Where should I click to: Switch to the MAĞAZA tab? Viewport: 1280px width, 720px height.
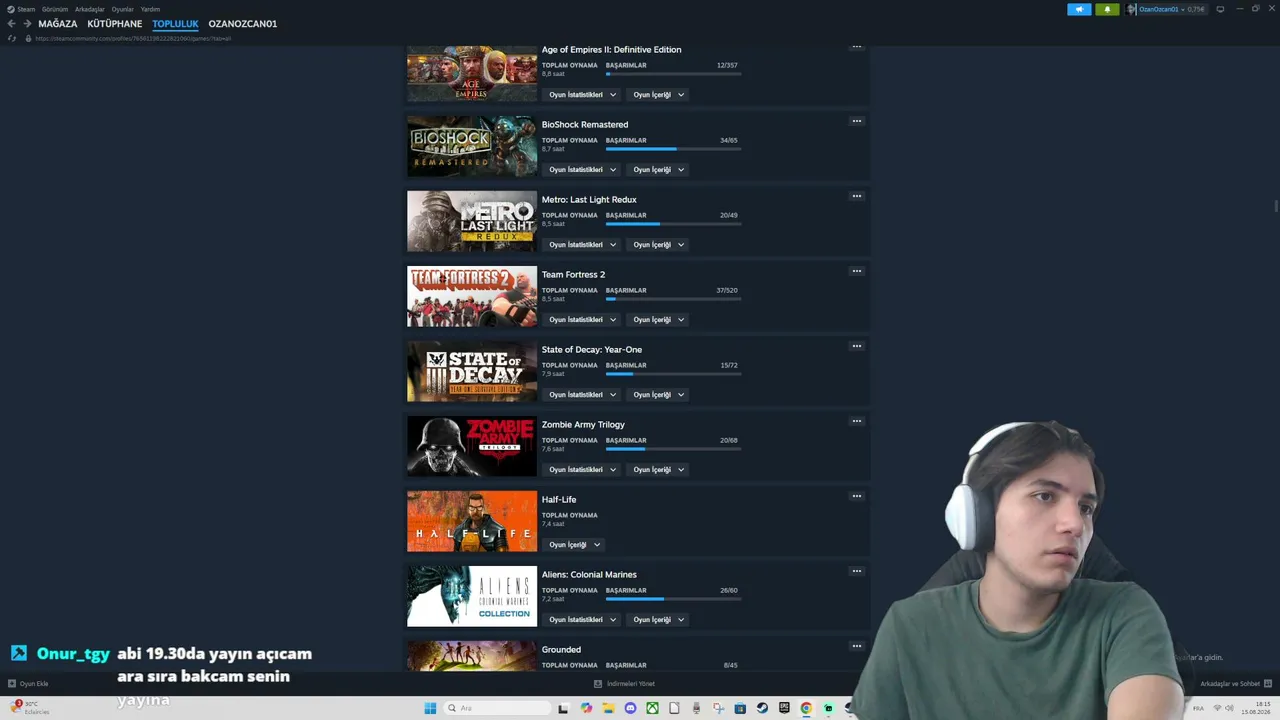click(x=58, y=24)
